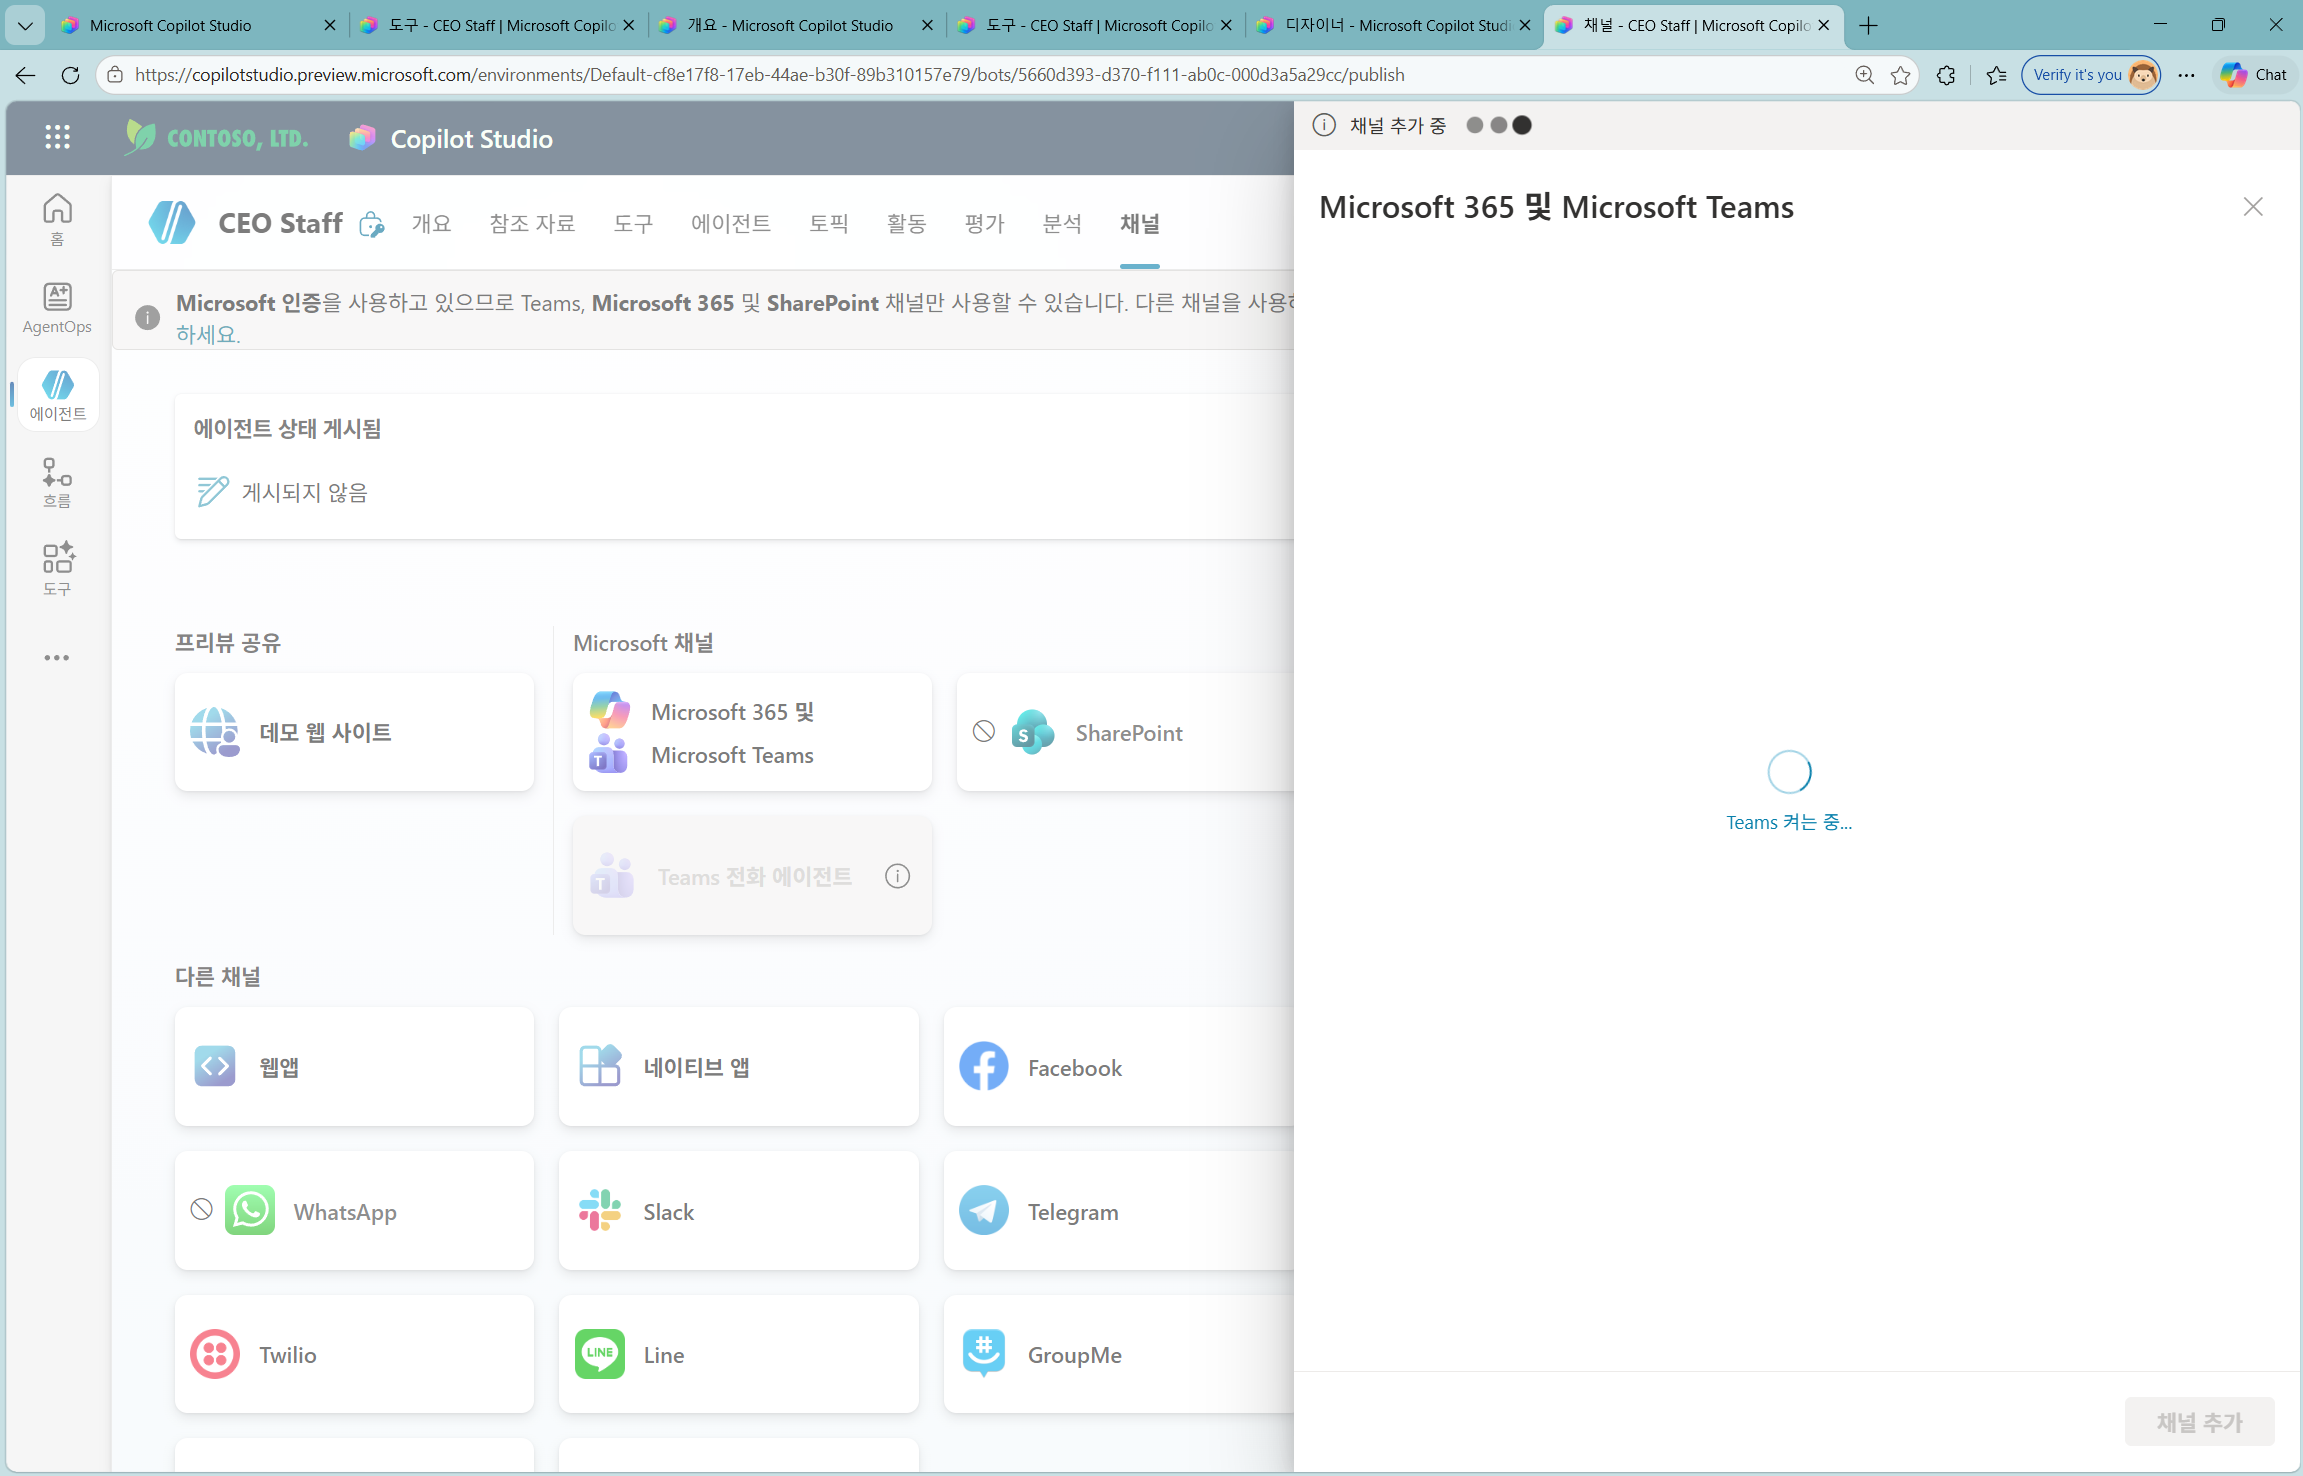The height and width of the screenshot is (1476, 2303).
Task: Open AgentOps in the sidebar
Action: pos(57,307)
